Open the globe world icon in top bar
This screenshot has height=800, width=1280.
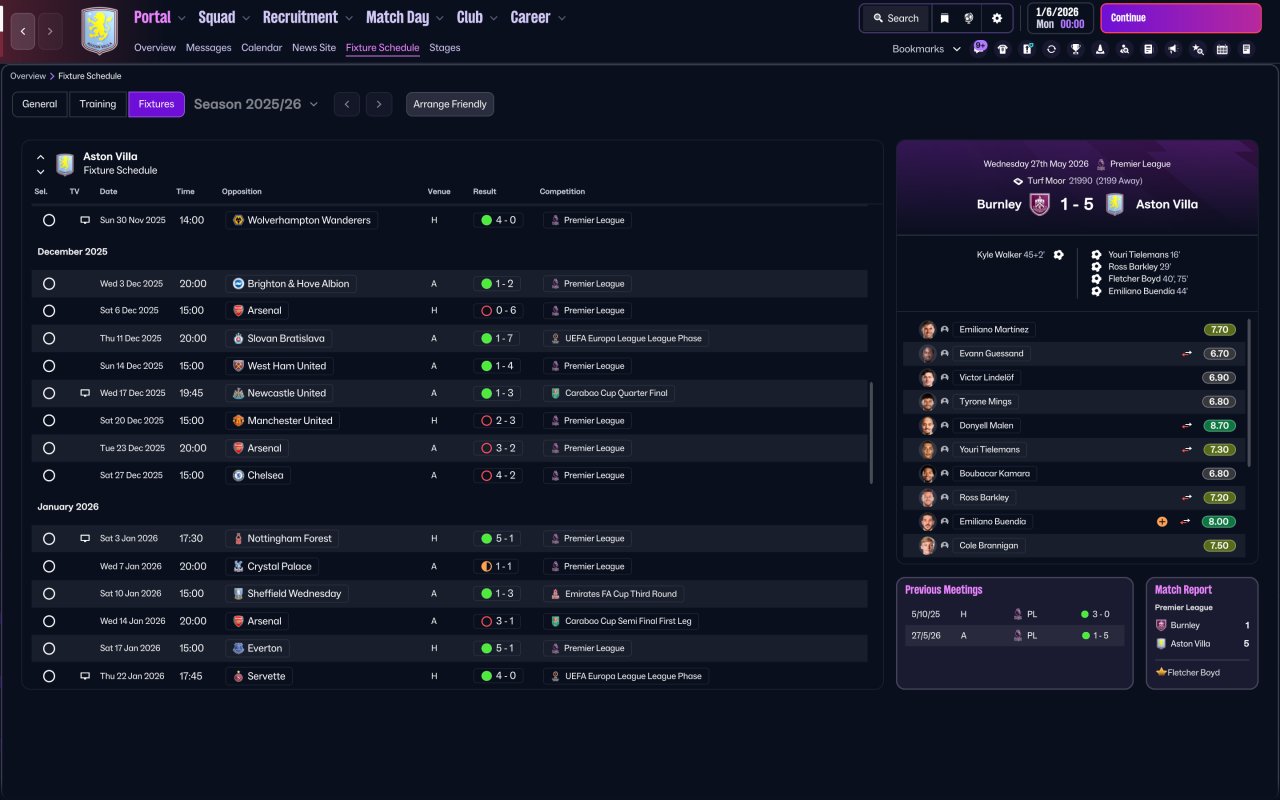pos(969,18)
